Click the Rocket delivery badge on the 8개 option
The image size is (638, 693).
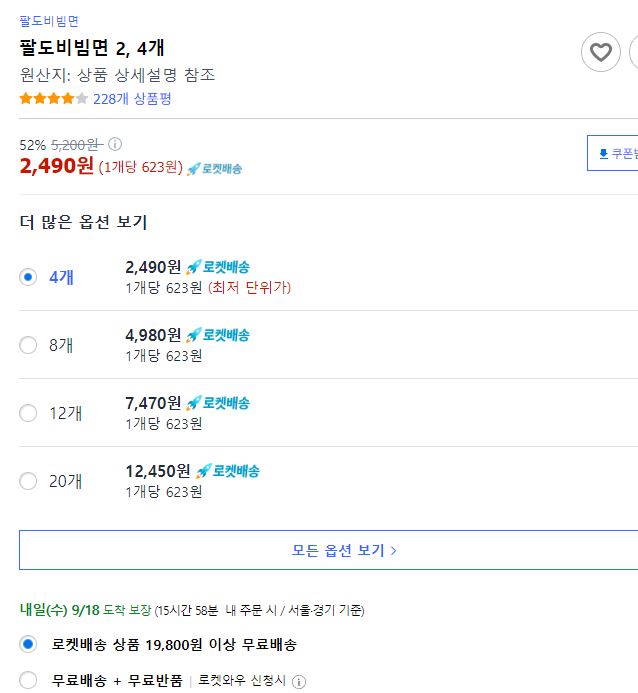point(218,335)
